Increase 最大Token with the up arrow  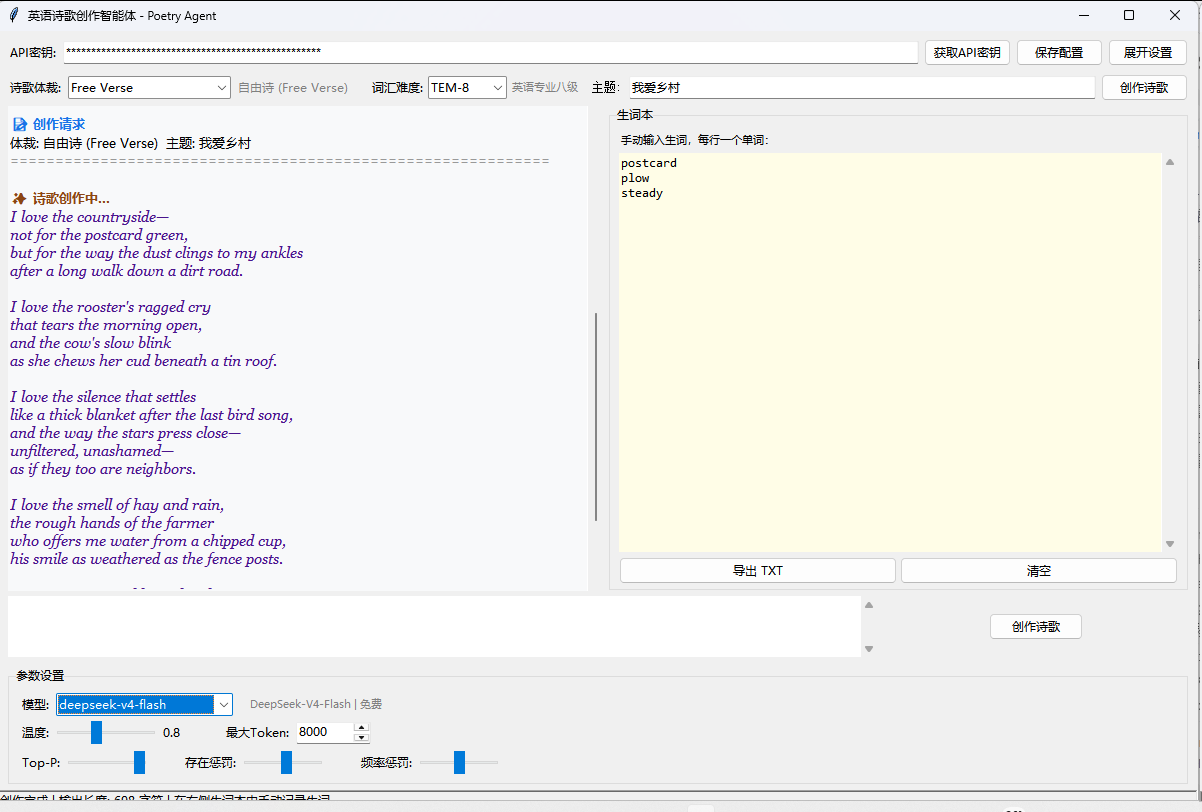[362, 727]
